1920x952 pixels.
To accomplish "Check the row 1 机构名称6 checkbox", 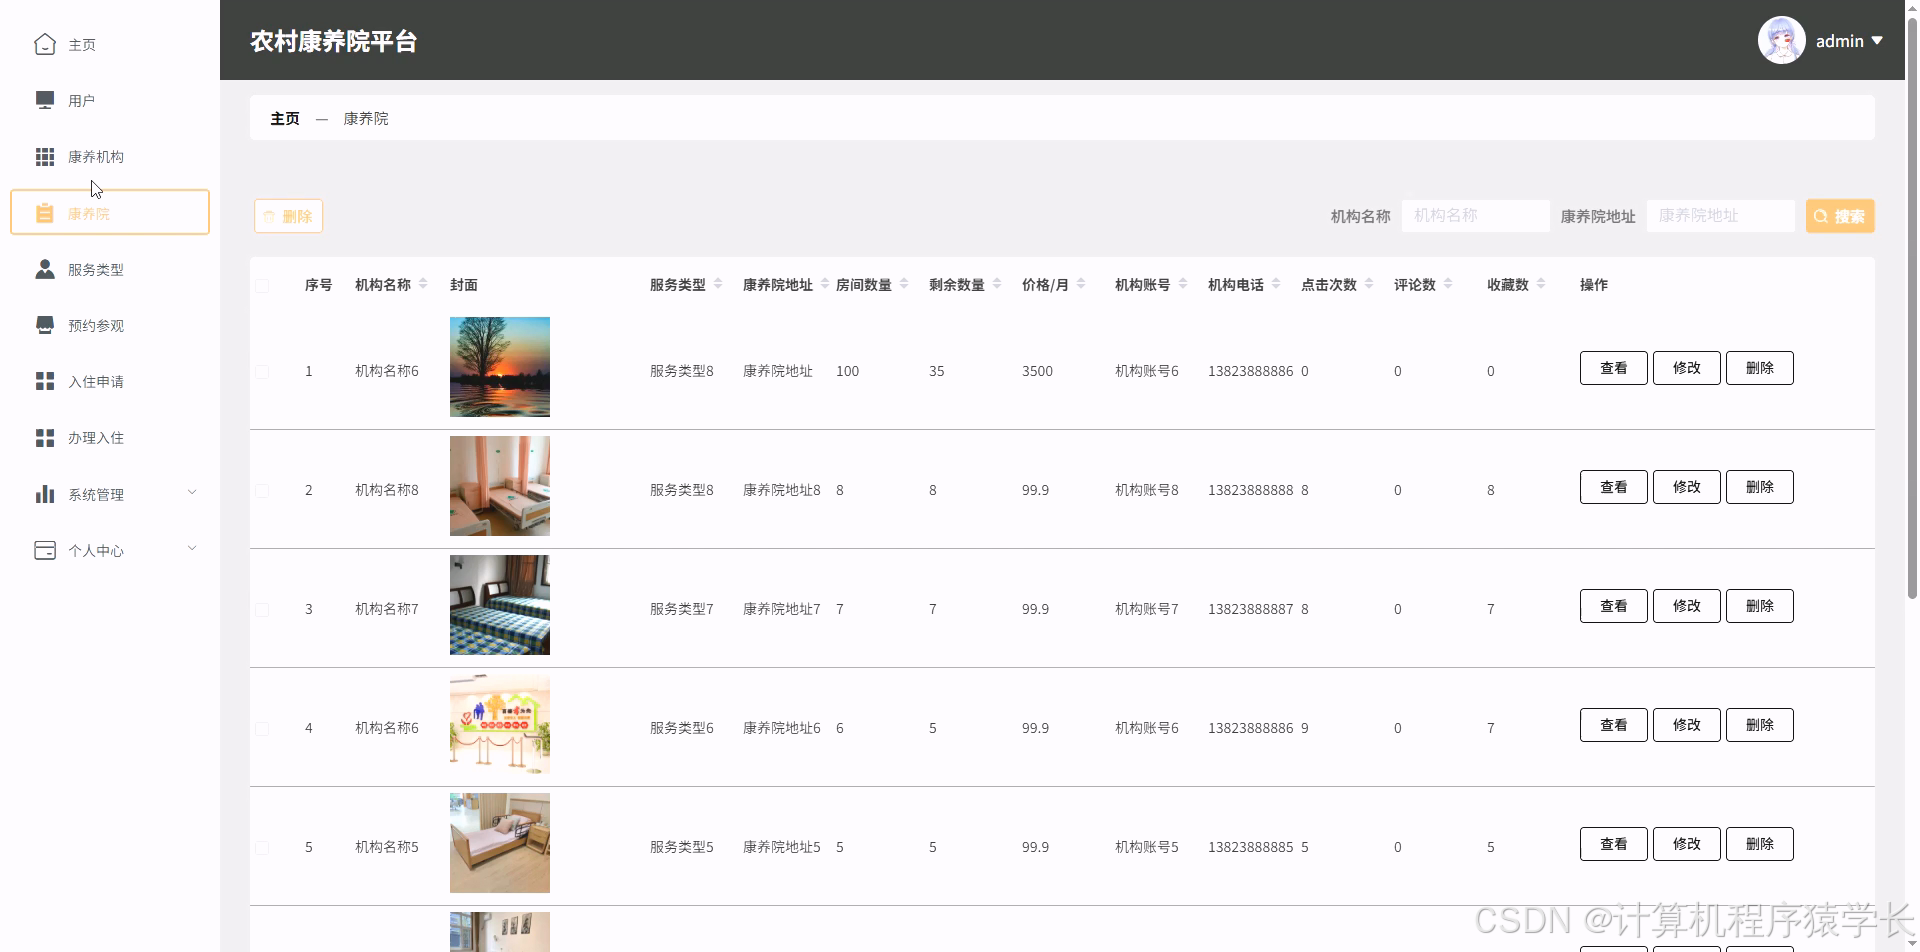I will pyautogui.click(x=262, y=371).
